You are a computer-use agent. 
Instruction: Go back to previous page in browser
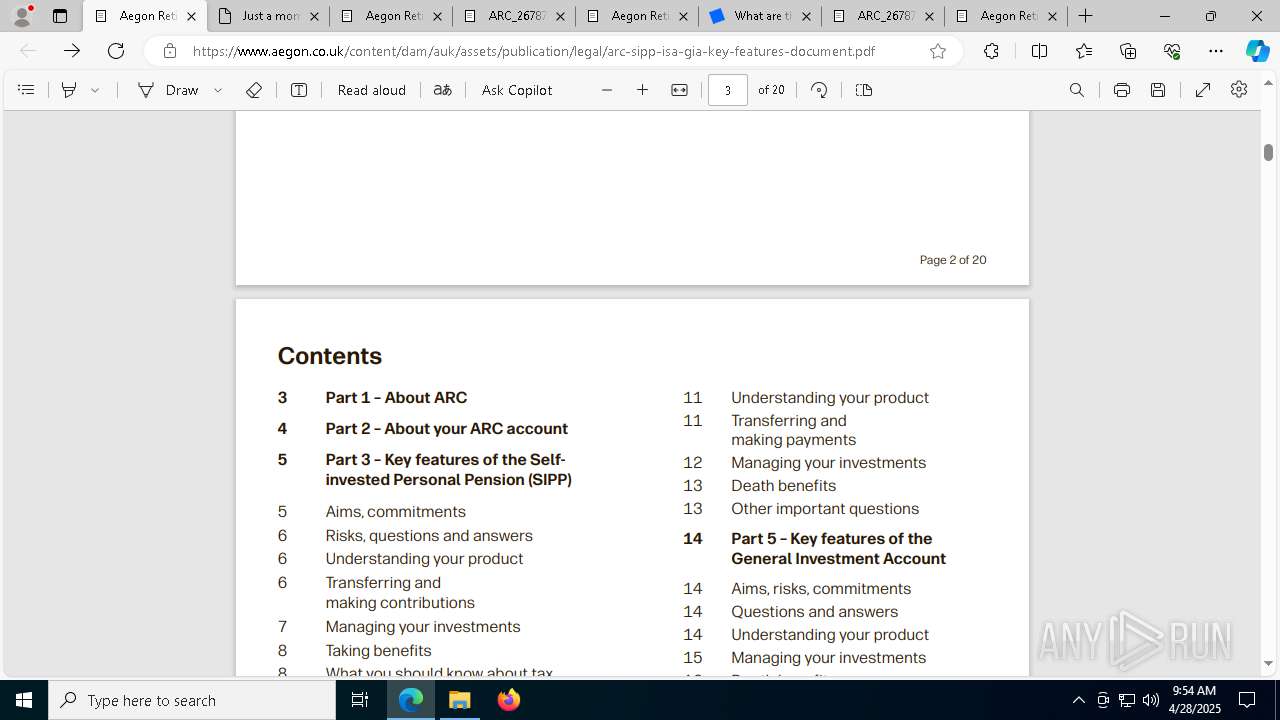pyautogui.click(x=28, y=51)
